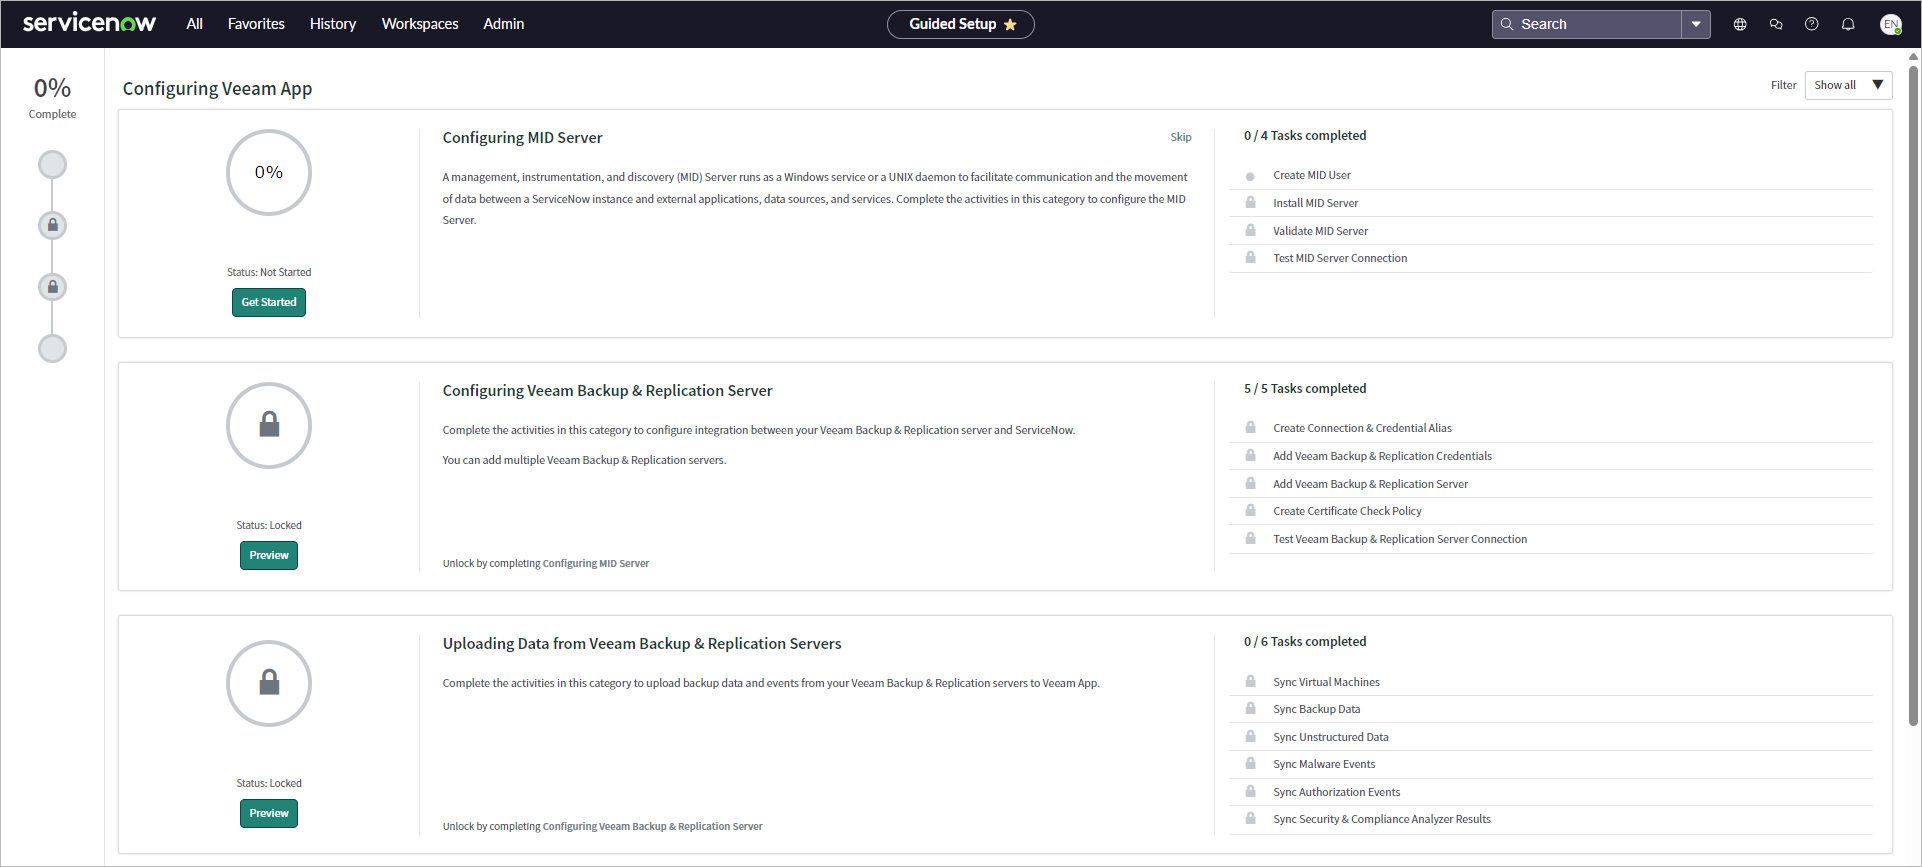Screen dimensions: 1922x867
Task: Click the Guided Setup title pill
Action: tap(960, 24)
